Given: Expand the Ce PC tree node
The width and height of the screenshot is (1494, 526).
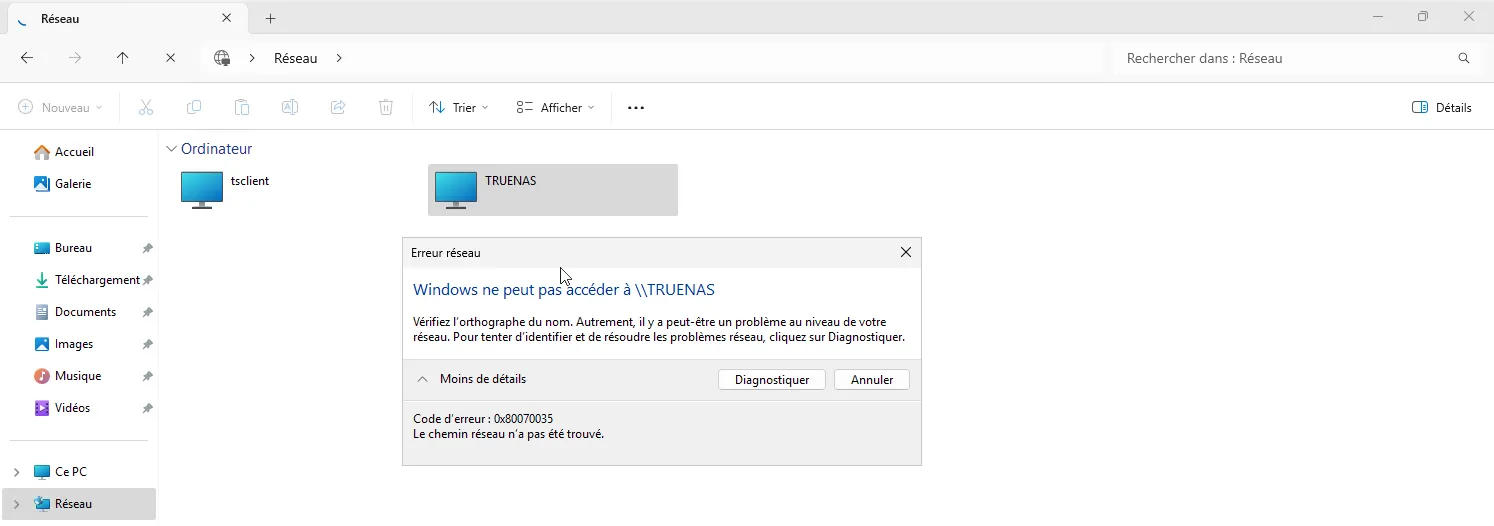Looking at the screenshot, I should click(16, 472).
